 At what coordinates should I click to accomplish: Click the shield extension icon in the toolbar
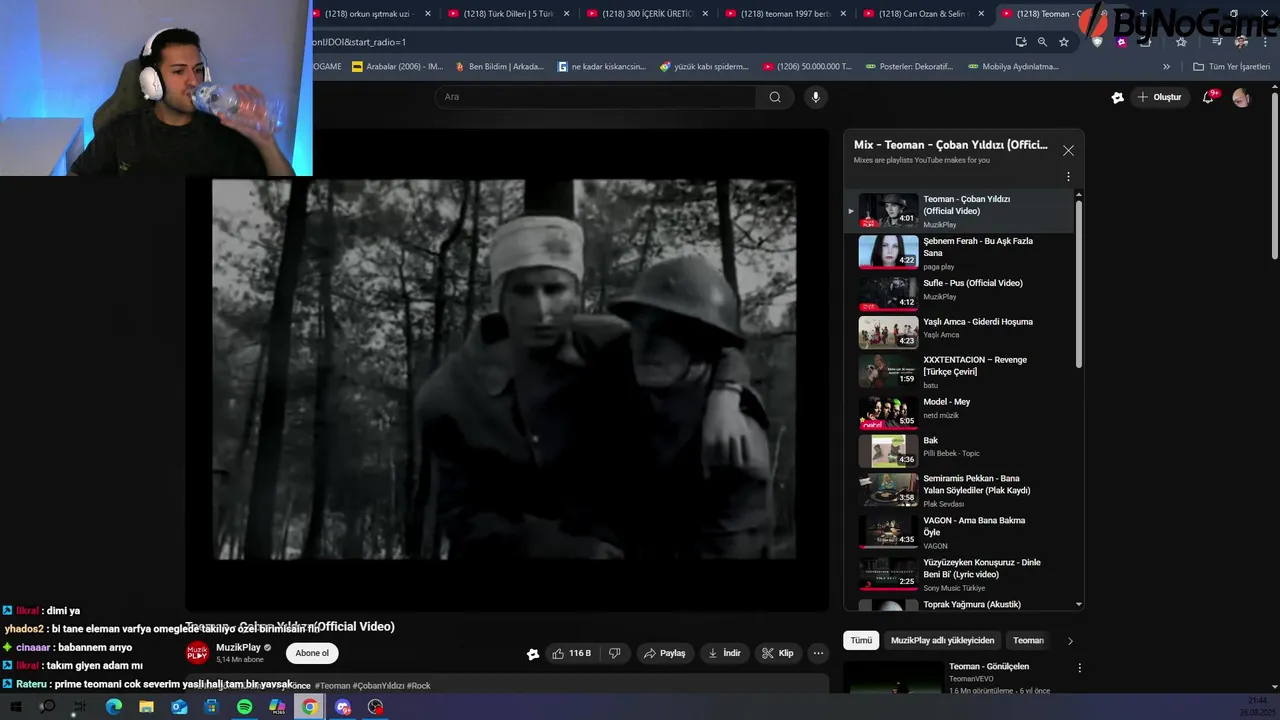[1098, 42]
